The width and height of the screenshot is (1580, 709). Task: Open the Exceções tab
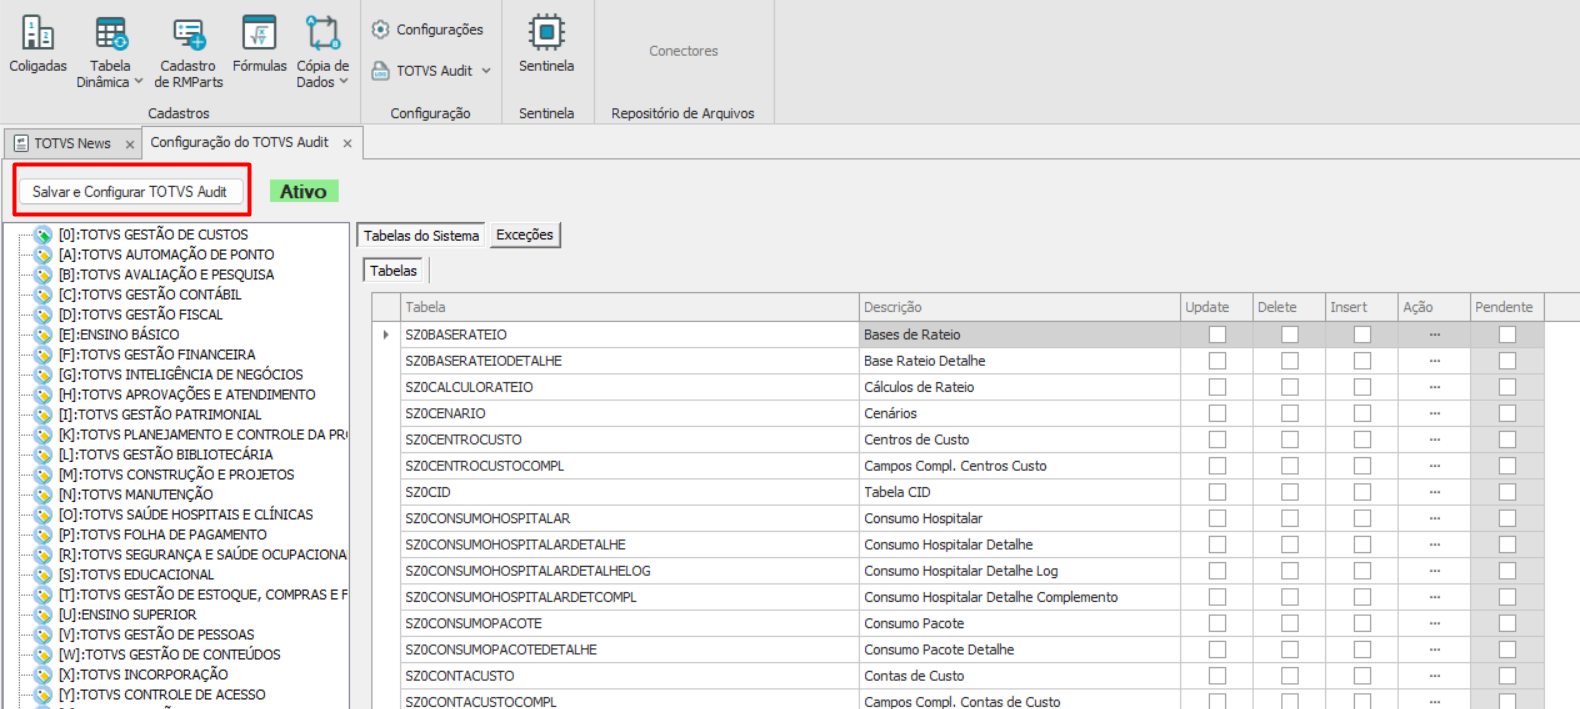(x=524, y=235)
